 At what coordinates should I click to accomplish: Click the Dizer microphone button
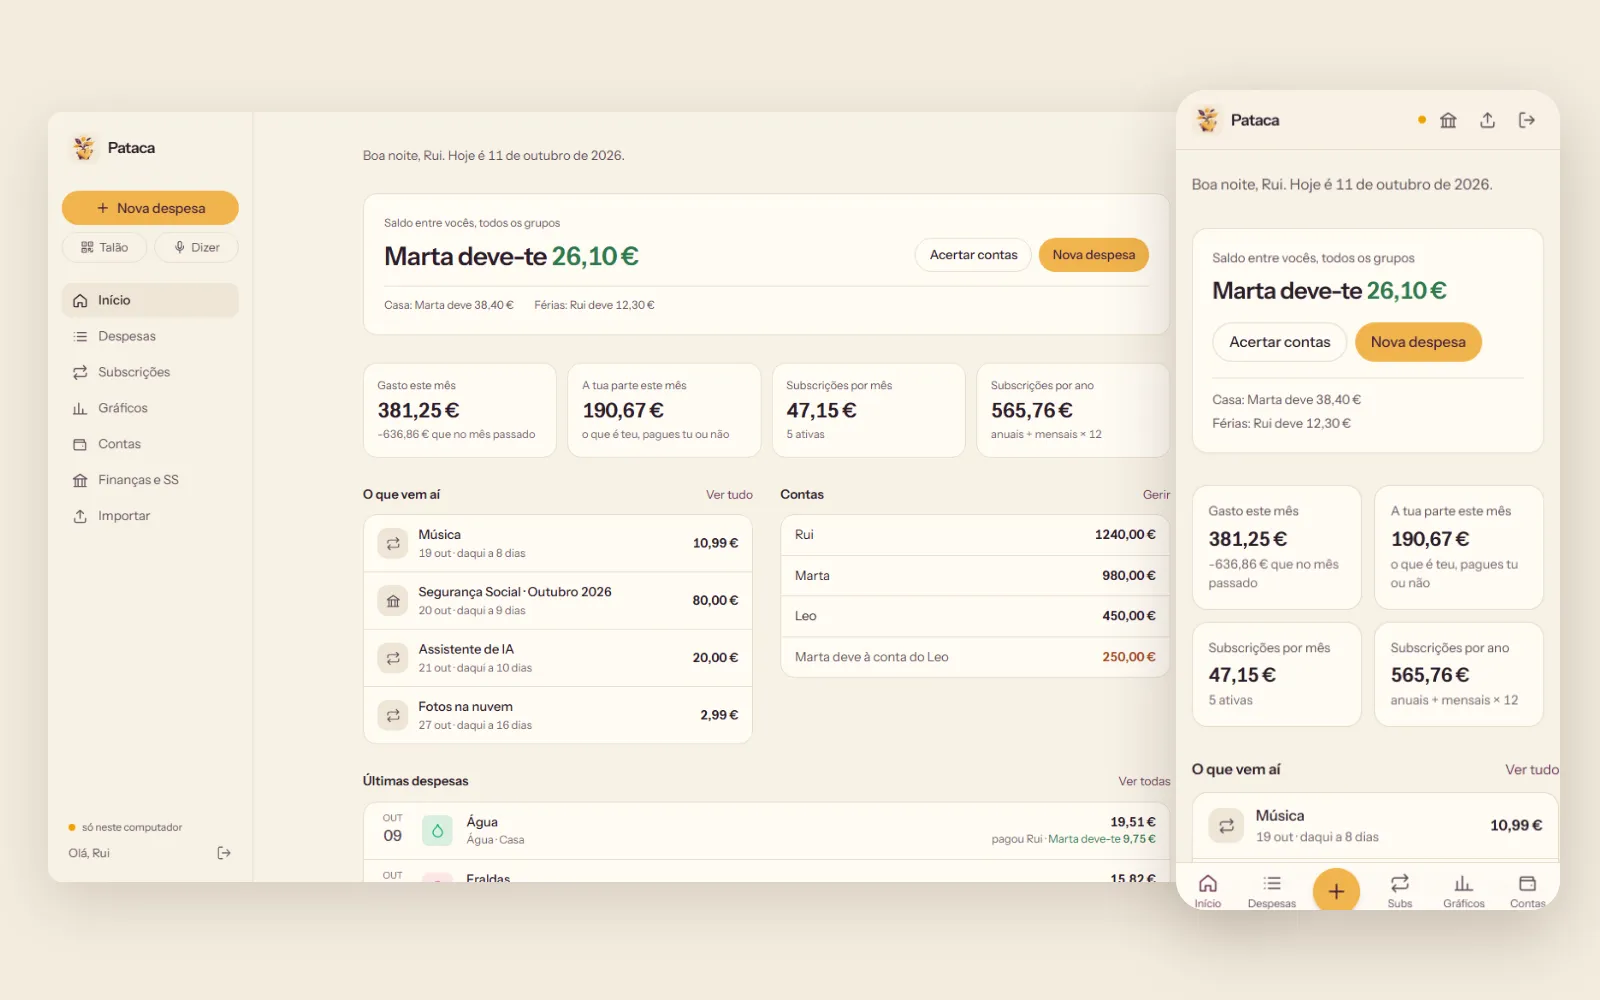[197, 247]
